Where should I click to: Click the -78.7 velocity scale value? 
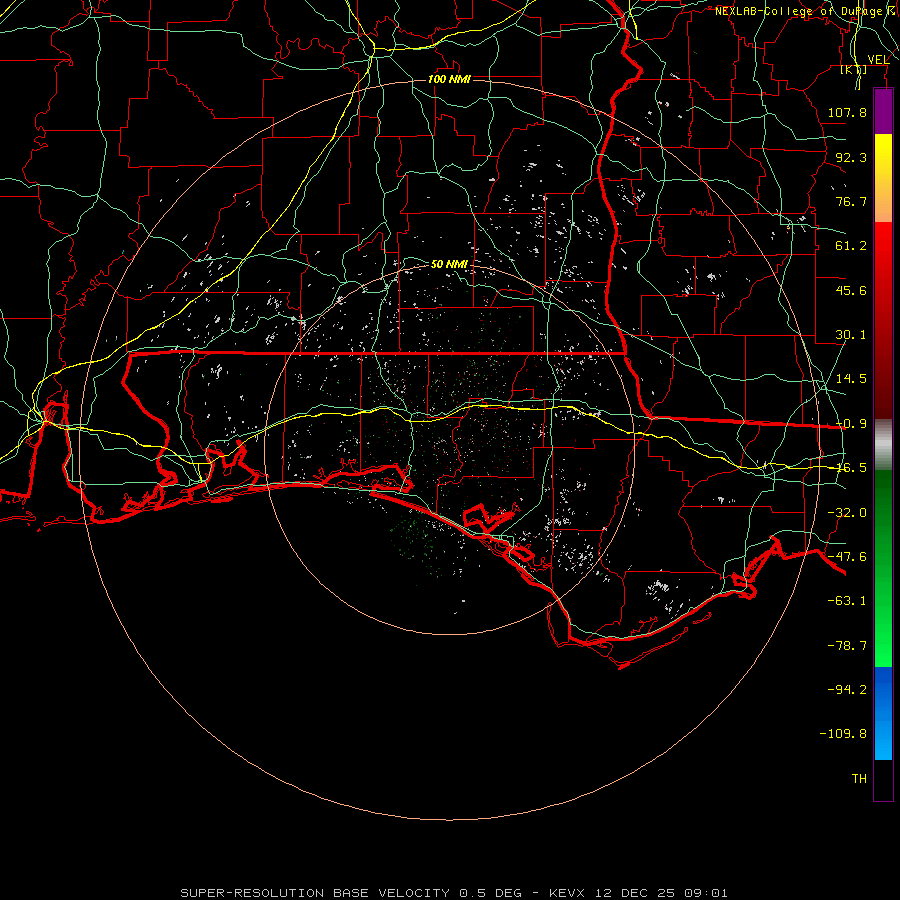point(847,646)
